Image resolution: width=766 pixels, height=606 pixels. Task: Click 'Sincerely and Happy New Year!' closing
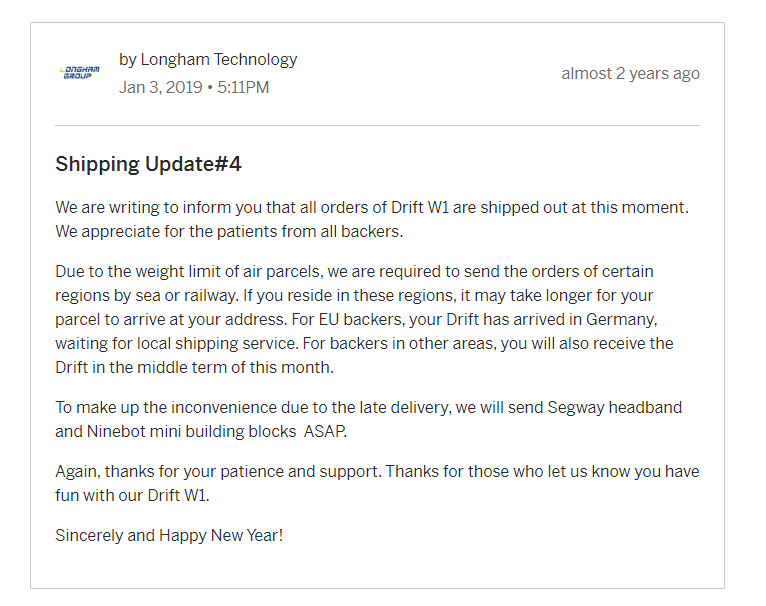pyautogui.click(x=169, y=536)
